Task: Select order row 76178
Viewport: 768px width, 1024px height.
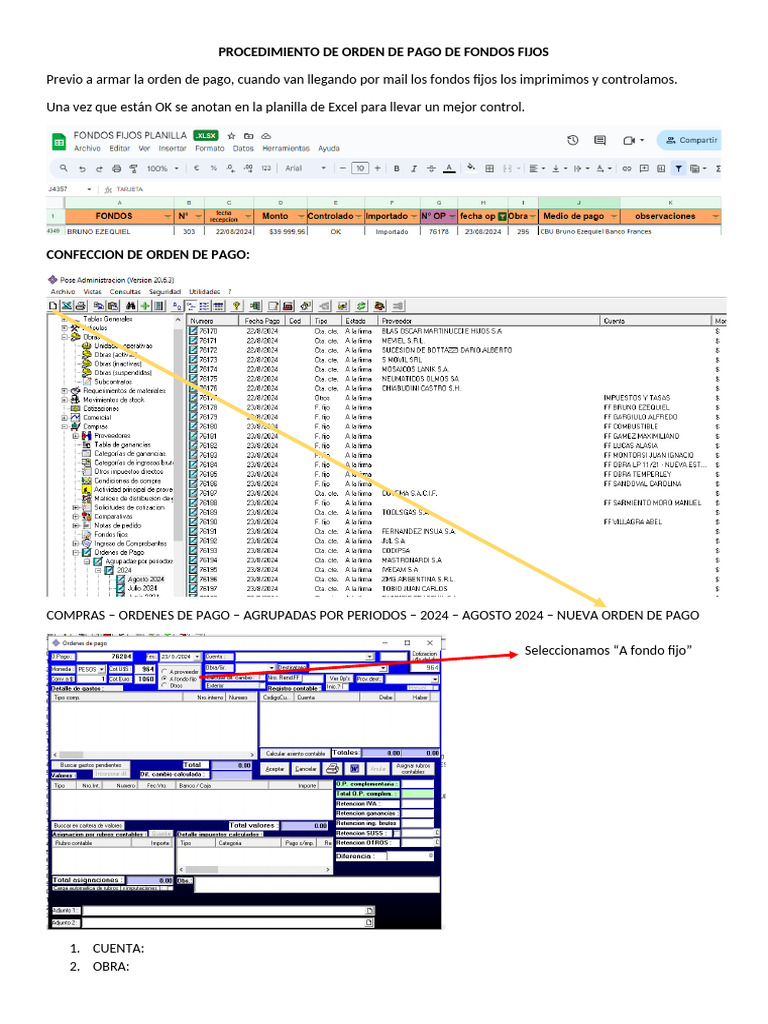Action: tap(208, 408)
